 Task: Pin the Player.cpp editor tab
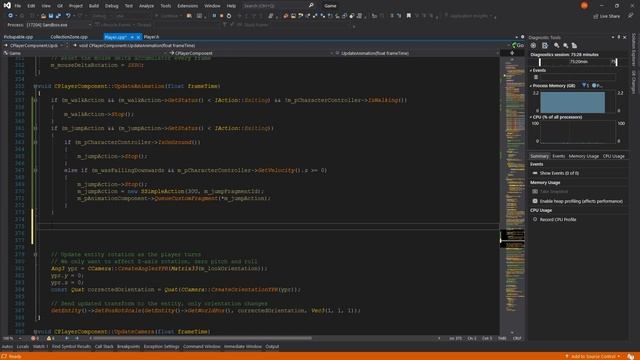pyautogui.click(x=132, y=37)
